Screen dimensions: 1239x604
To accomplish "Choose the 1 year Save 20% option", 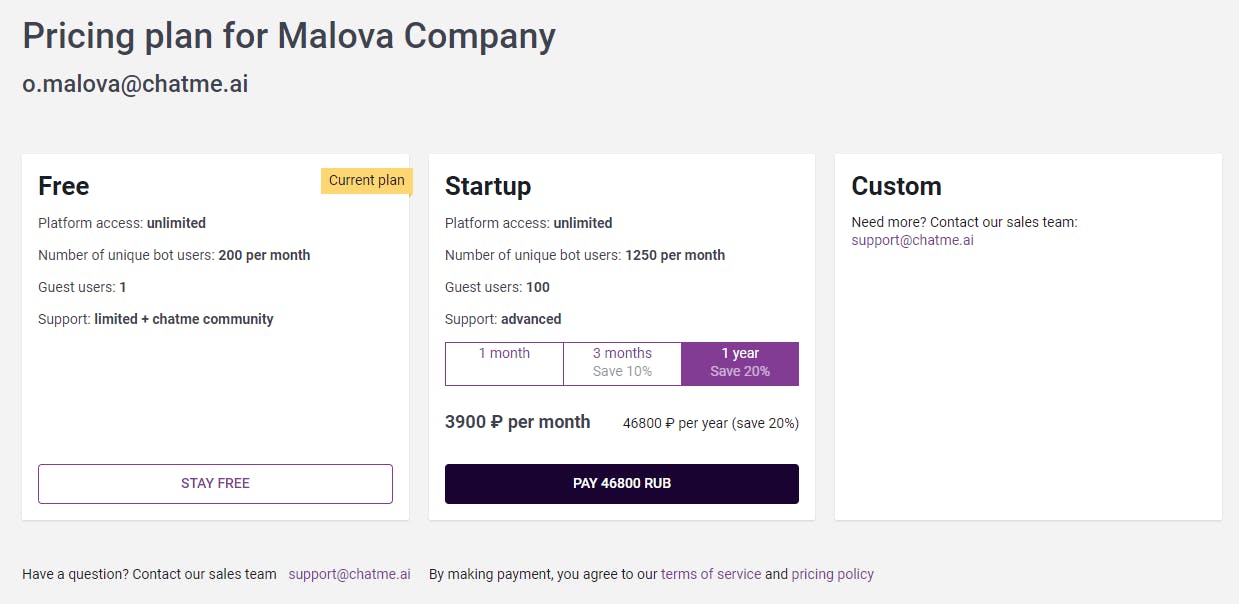I will point(740,363).
